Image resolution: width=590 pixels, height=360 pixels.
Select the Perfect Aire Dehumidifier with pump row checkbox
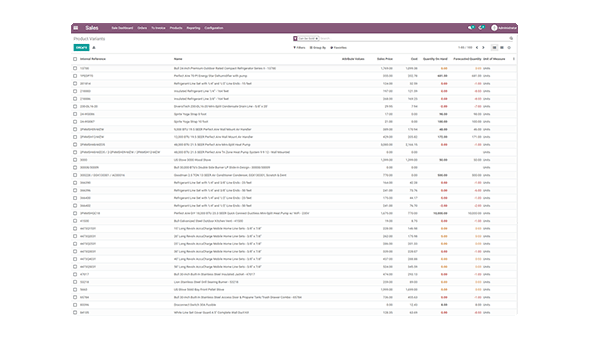coord(75,76)
